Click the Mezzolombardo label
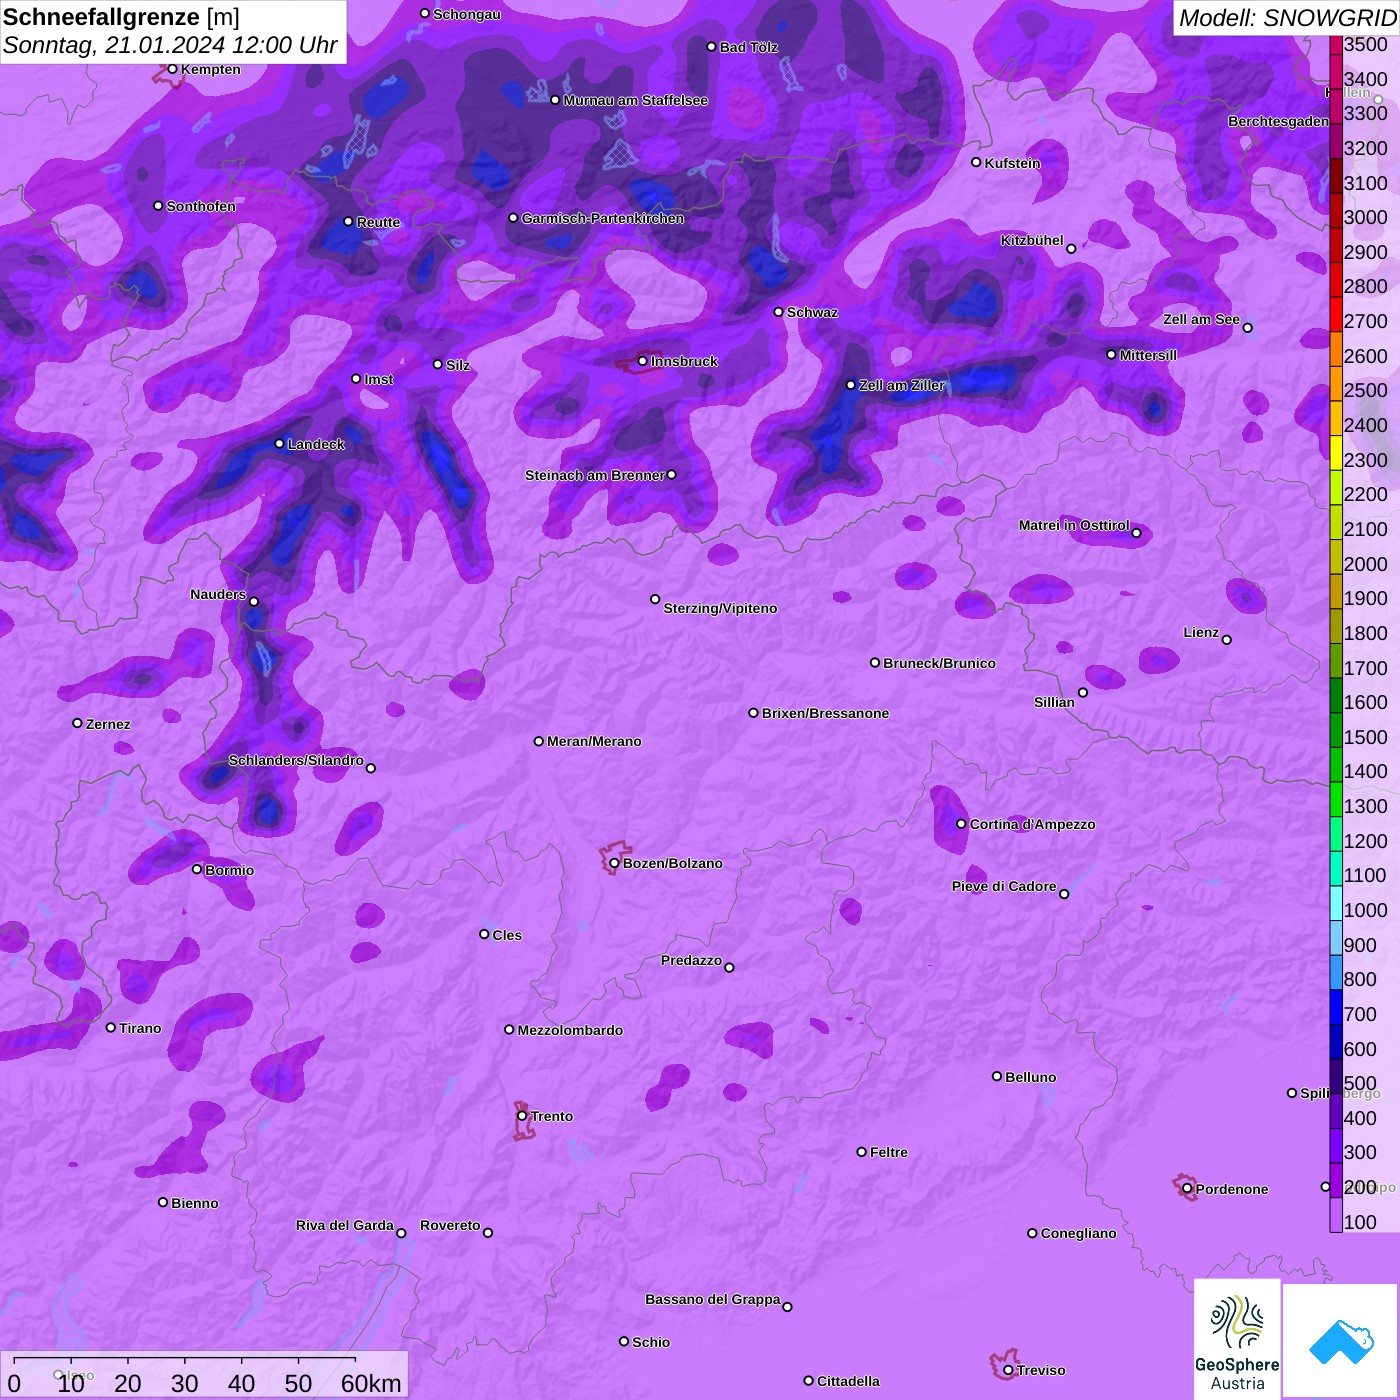 (570, 1030)
